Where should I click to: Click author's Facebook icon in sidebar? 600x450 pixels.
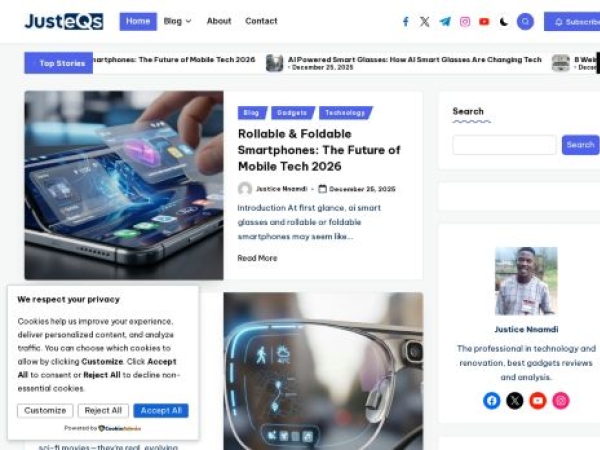pyautogui.click(x=492, y=401)
